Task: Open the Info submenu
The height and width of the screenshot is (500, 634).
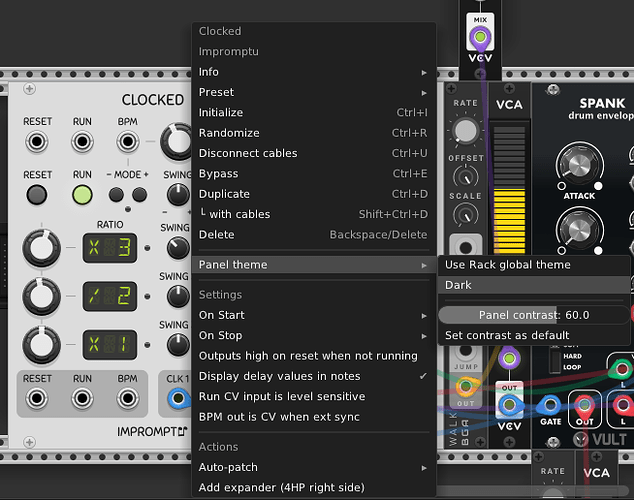Action: 313,72
